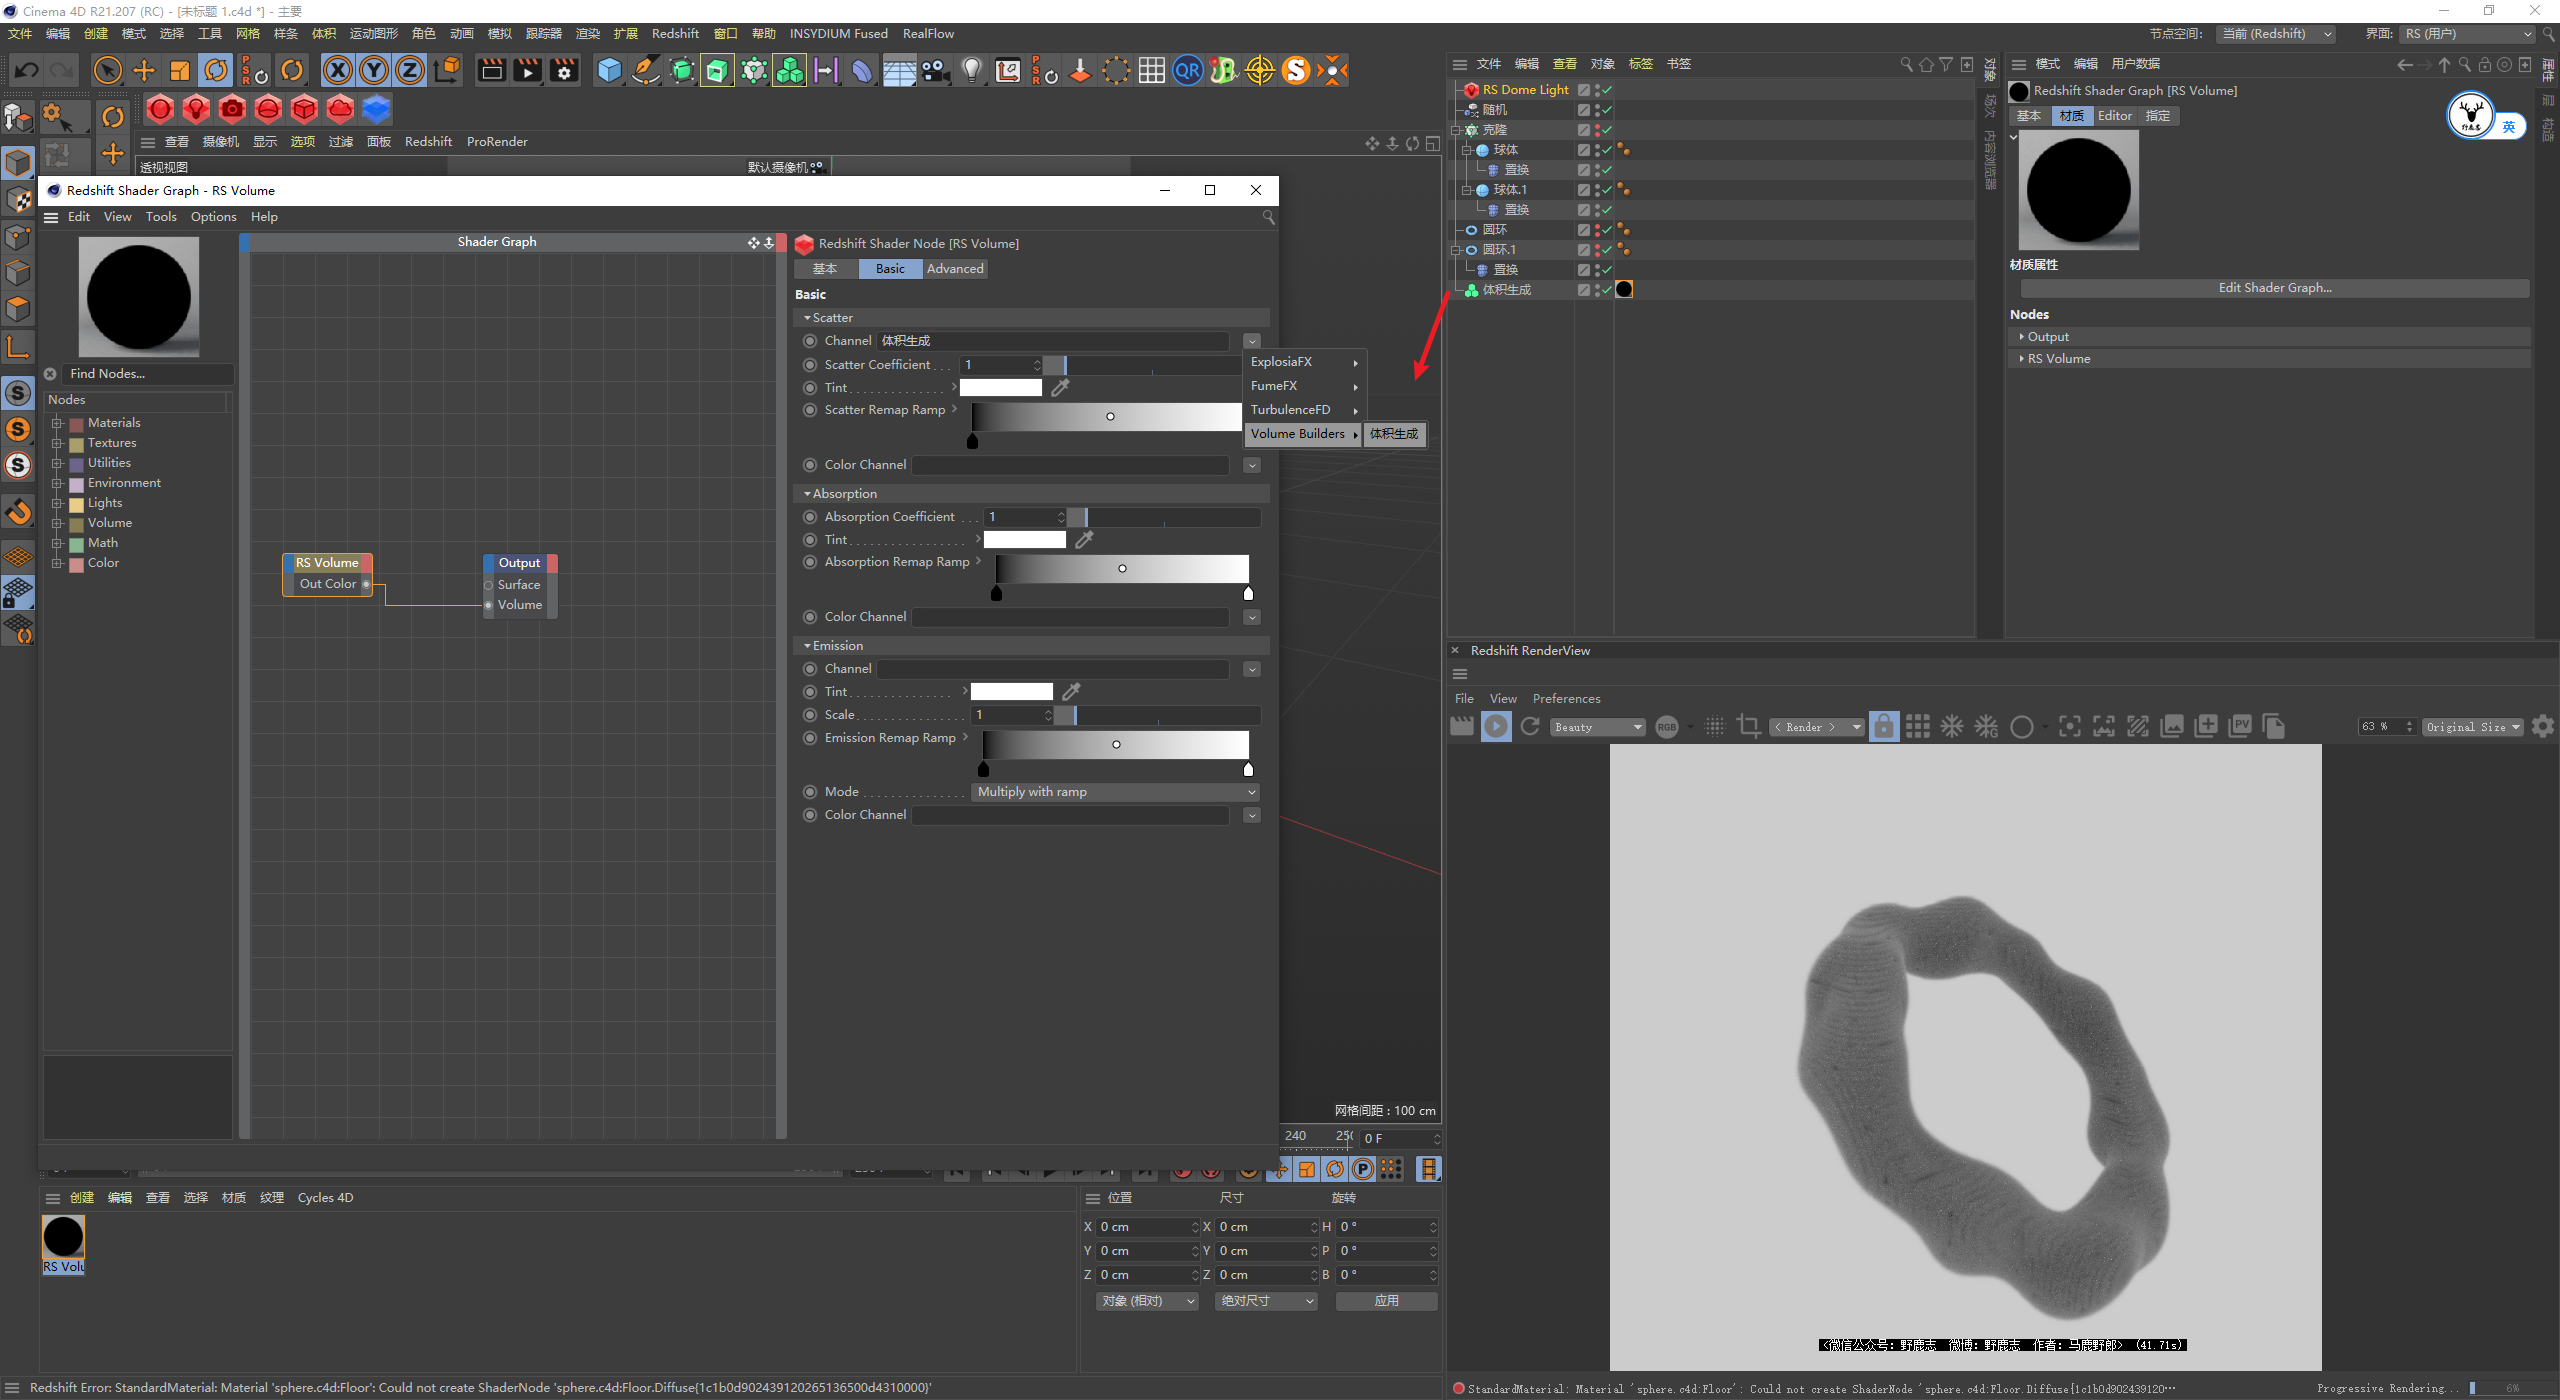This screenshot has height=1400, width=2560.
Task: Select the Move tool in the toolbar
Action: coord(144,71)
